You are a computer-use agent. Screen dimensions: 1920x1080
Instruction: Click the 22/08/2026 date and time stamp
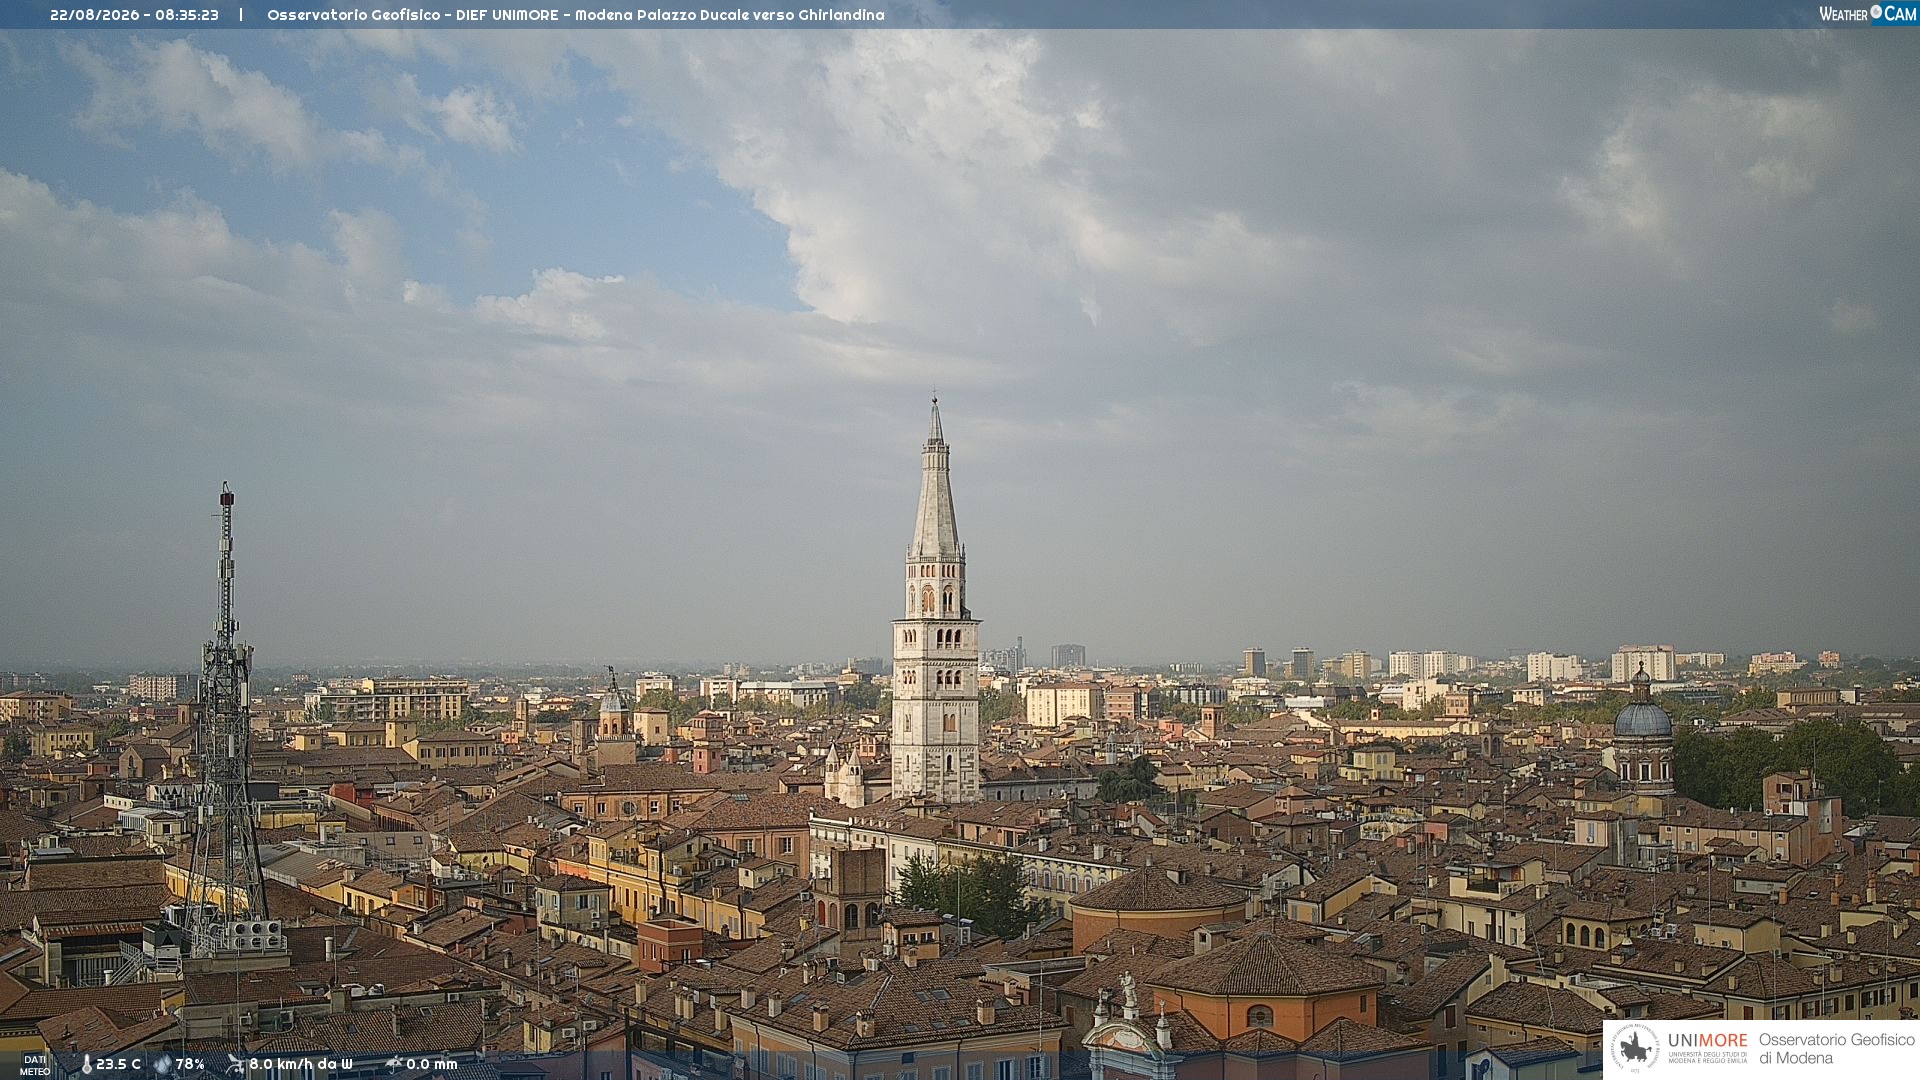[x=134, y=15]
